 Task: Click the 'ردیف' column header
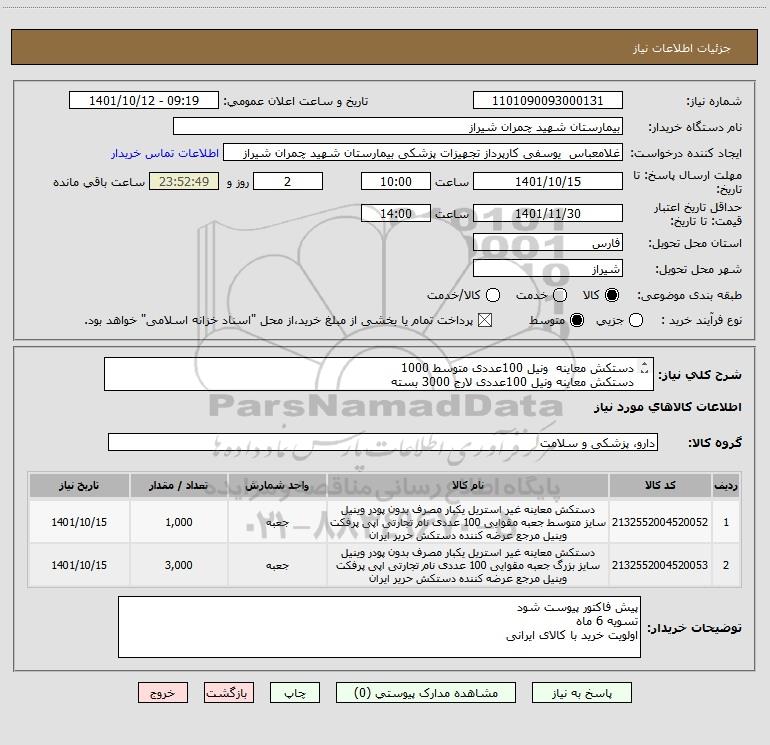pos(726,485)
